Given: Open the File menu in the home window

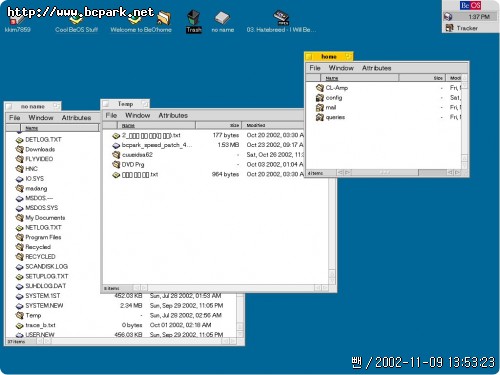Looking at the screenshot, I should click(315, 68).
